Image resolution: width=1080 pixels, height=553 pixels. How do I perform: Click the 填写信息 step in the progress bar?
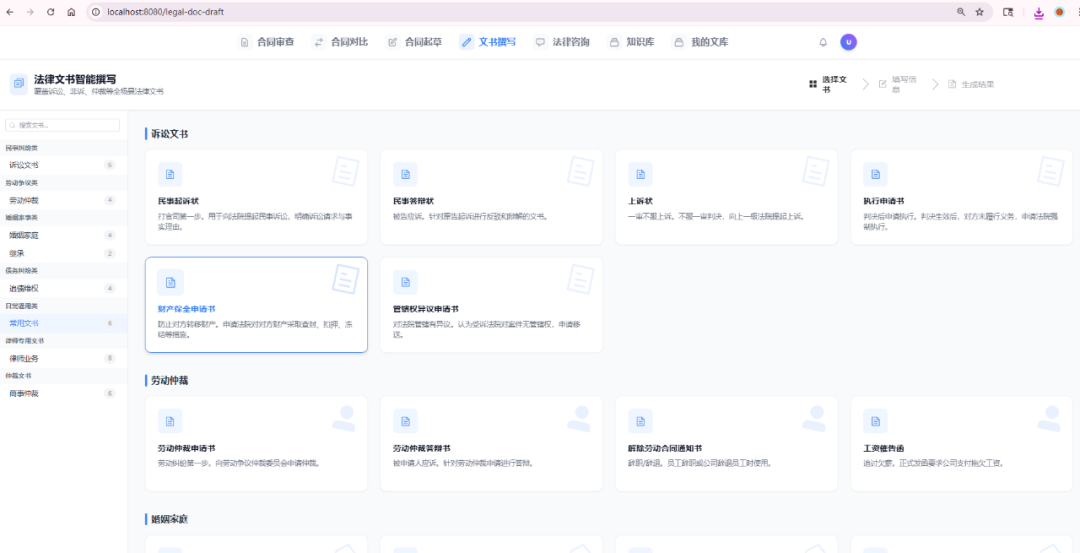pos(899,84)
